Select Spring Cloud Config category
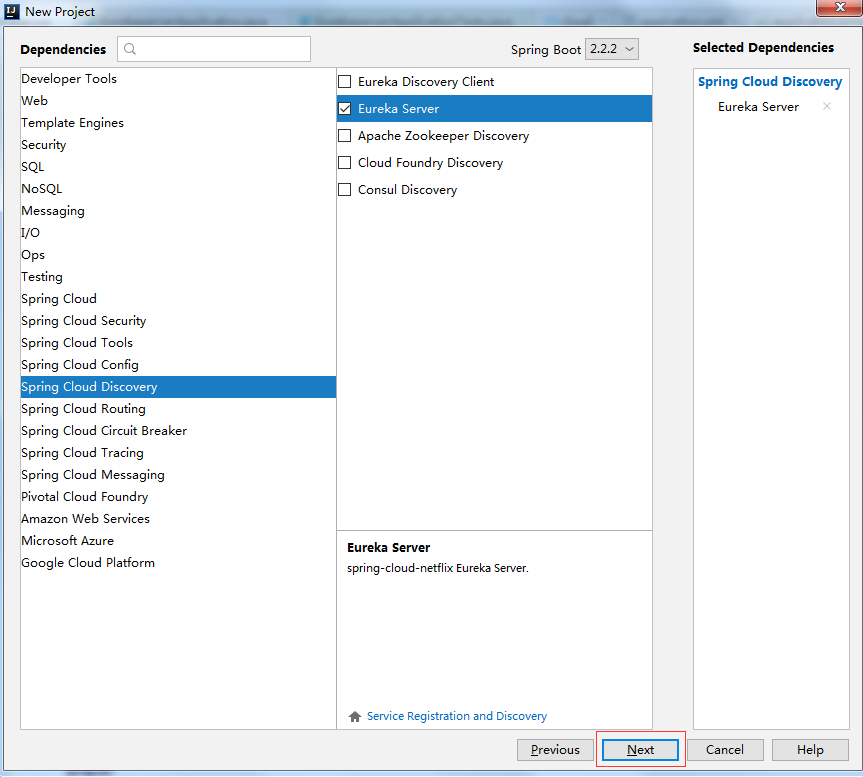This screenshot has height=777, width=863. click(178, 365)
